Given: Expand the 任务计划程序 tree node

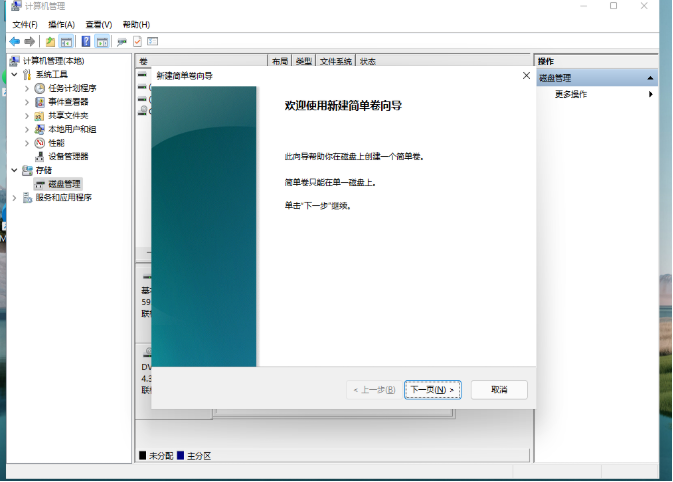Looking at the screenshot, I should (x=27, y=88).
